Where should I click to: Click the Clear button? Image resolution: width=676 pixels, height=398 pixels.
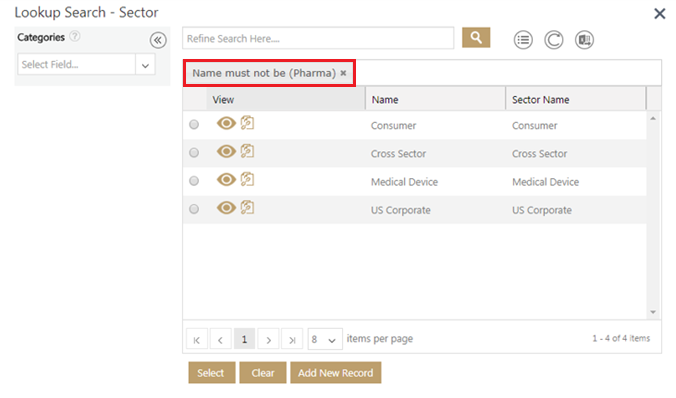263,373
